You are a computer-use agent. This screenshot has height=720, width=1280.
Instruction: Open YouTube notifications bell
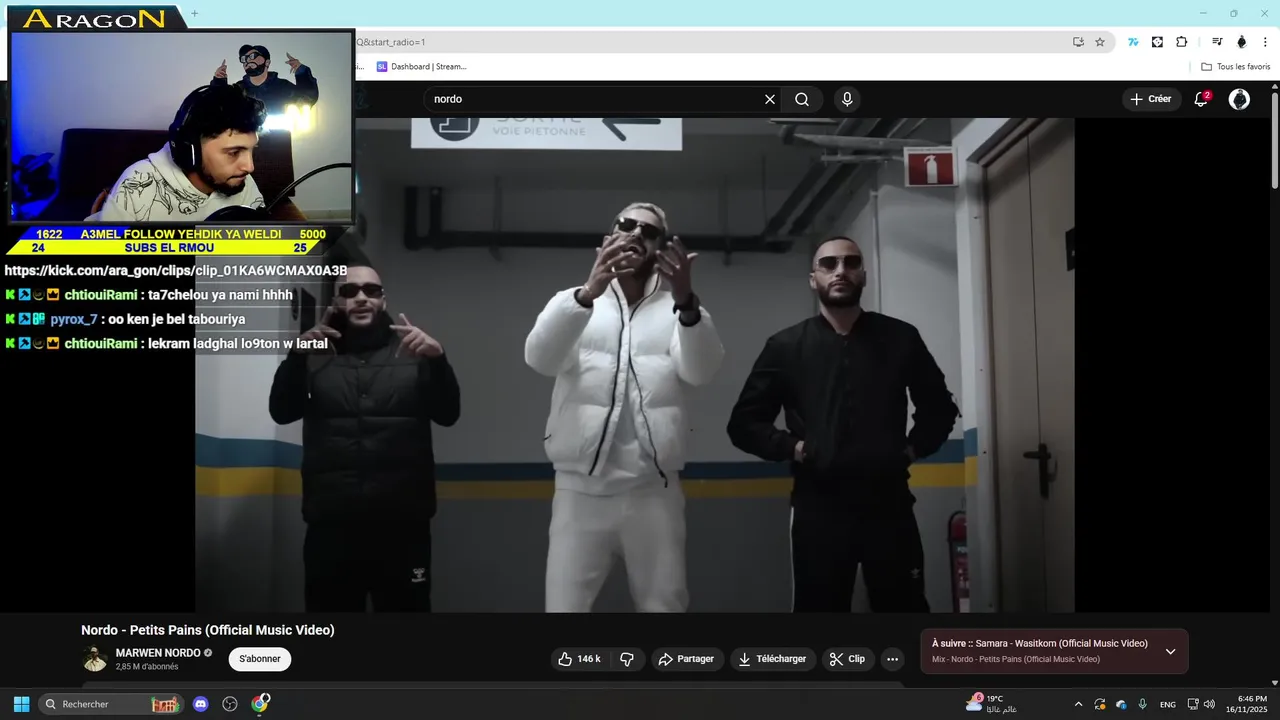1202,99
